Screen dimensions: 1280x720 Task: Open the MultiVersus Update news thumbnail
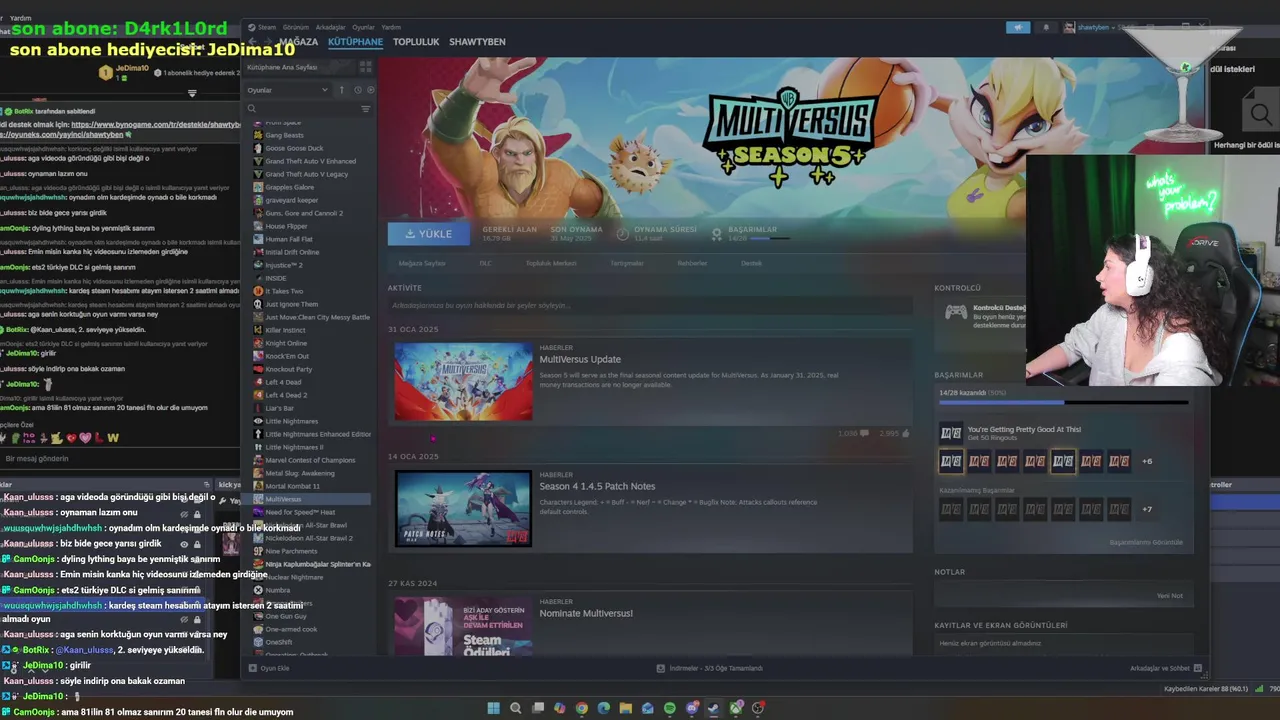click(463, 381)
